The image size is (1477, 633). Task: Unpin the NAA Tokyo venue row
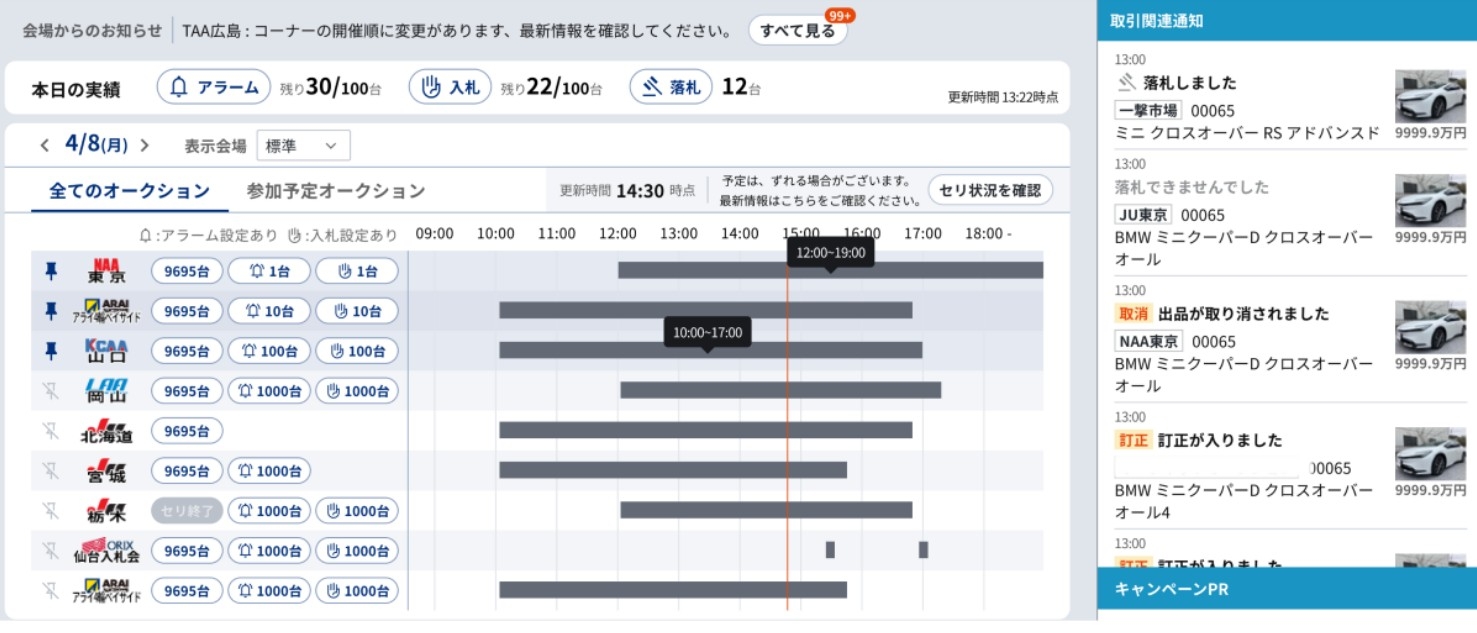tap(51, 271)
